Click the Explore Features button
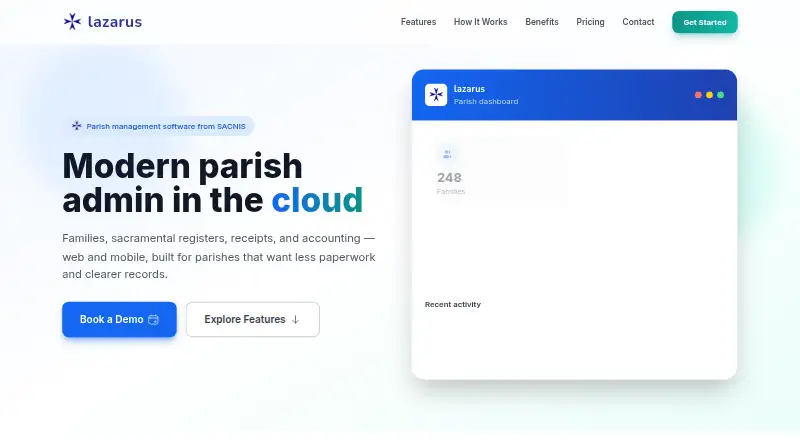 click(253, 320)
